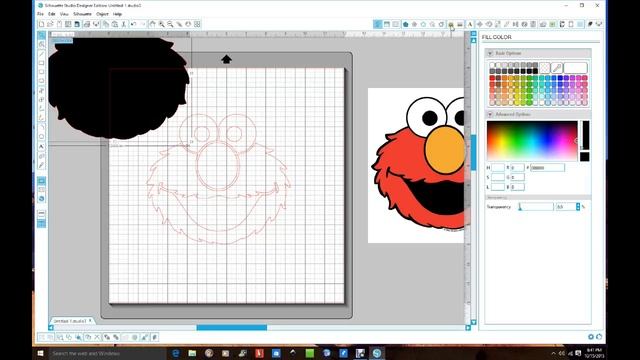Click the vertical scrollbar thumb
Screen dimensions: 640x360
tap(473, 153)
